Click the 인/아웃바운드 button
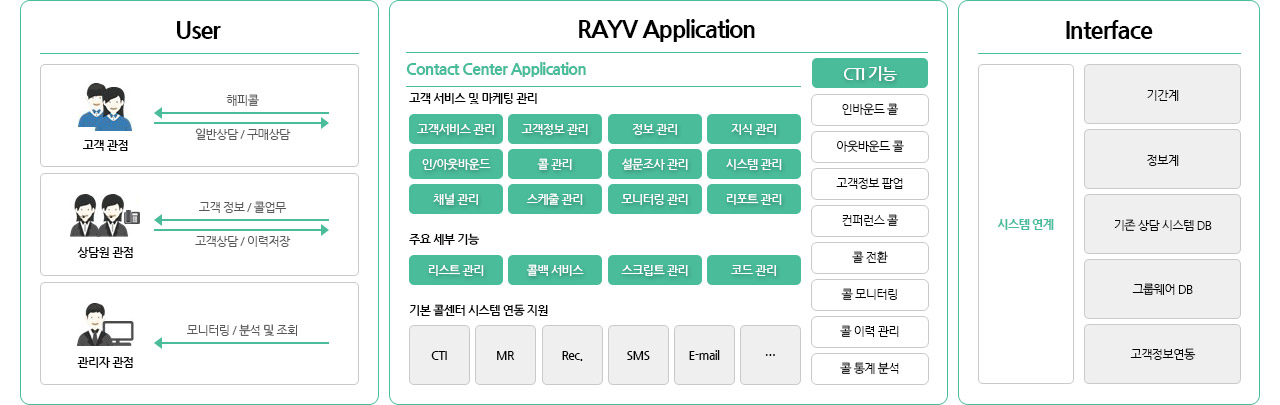The height and width of the screenshot is (405, 1280). (455, 164)
